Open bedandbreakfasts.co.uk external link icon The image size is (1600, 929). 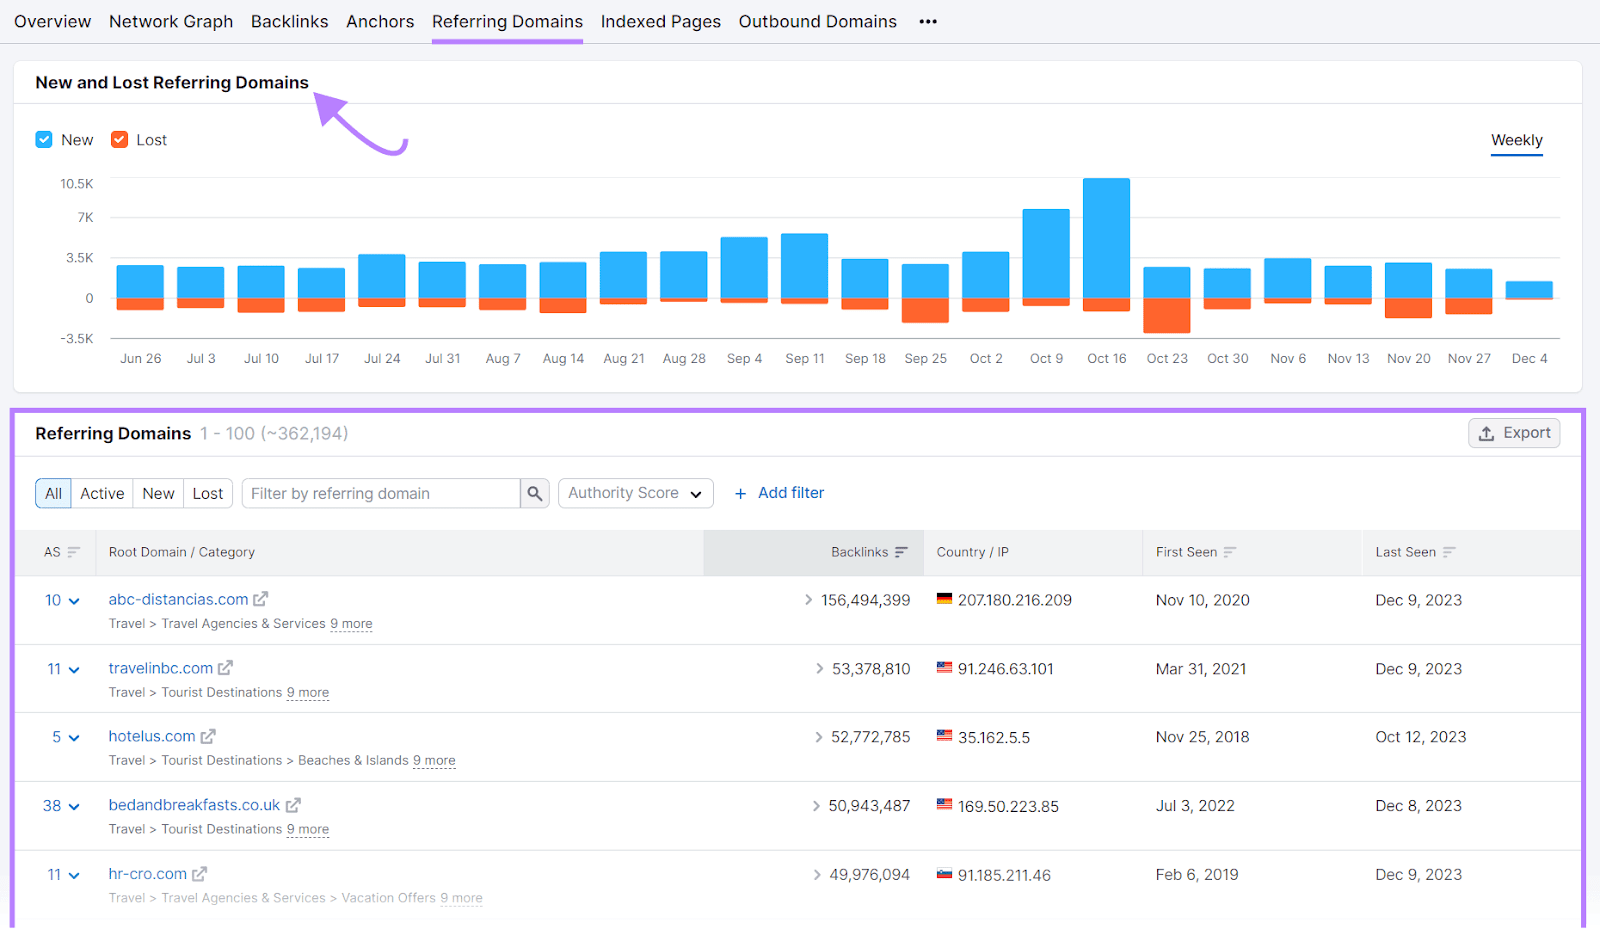coord(293,805)
